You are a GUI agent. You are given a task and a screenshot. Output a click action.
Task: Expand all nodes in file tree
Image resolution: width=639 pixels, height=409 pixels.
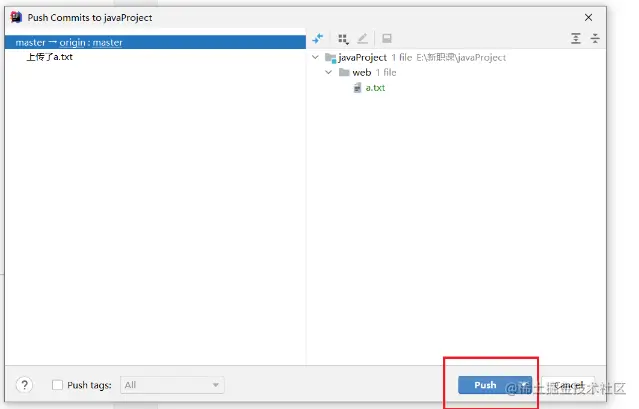tap(576, 38)
